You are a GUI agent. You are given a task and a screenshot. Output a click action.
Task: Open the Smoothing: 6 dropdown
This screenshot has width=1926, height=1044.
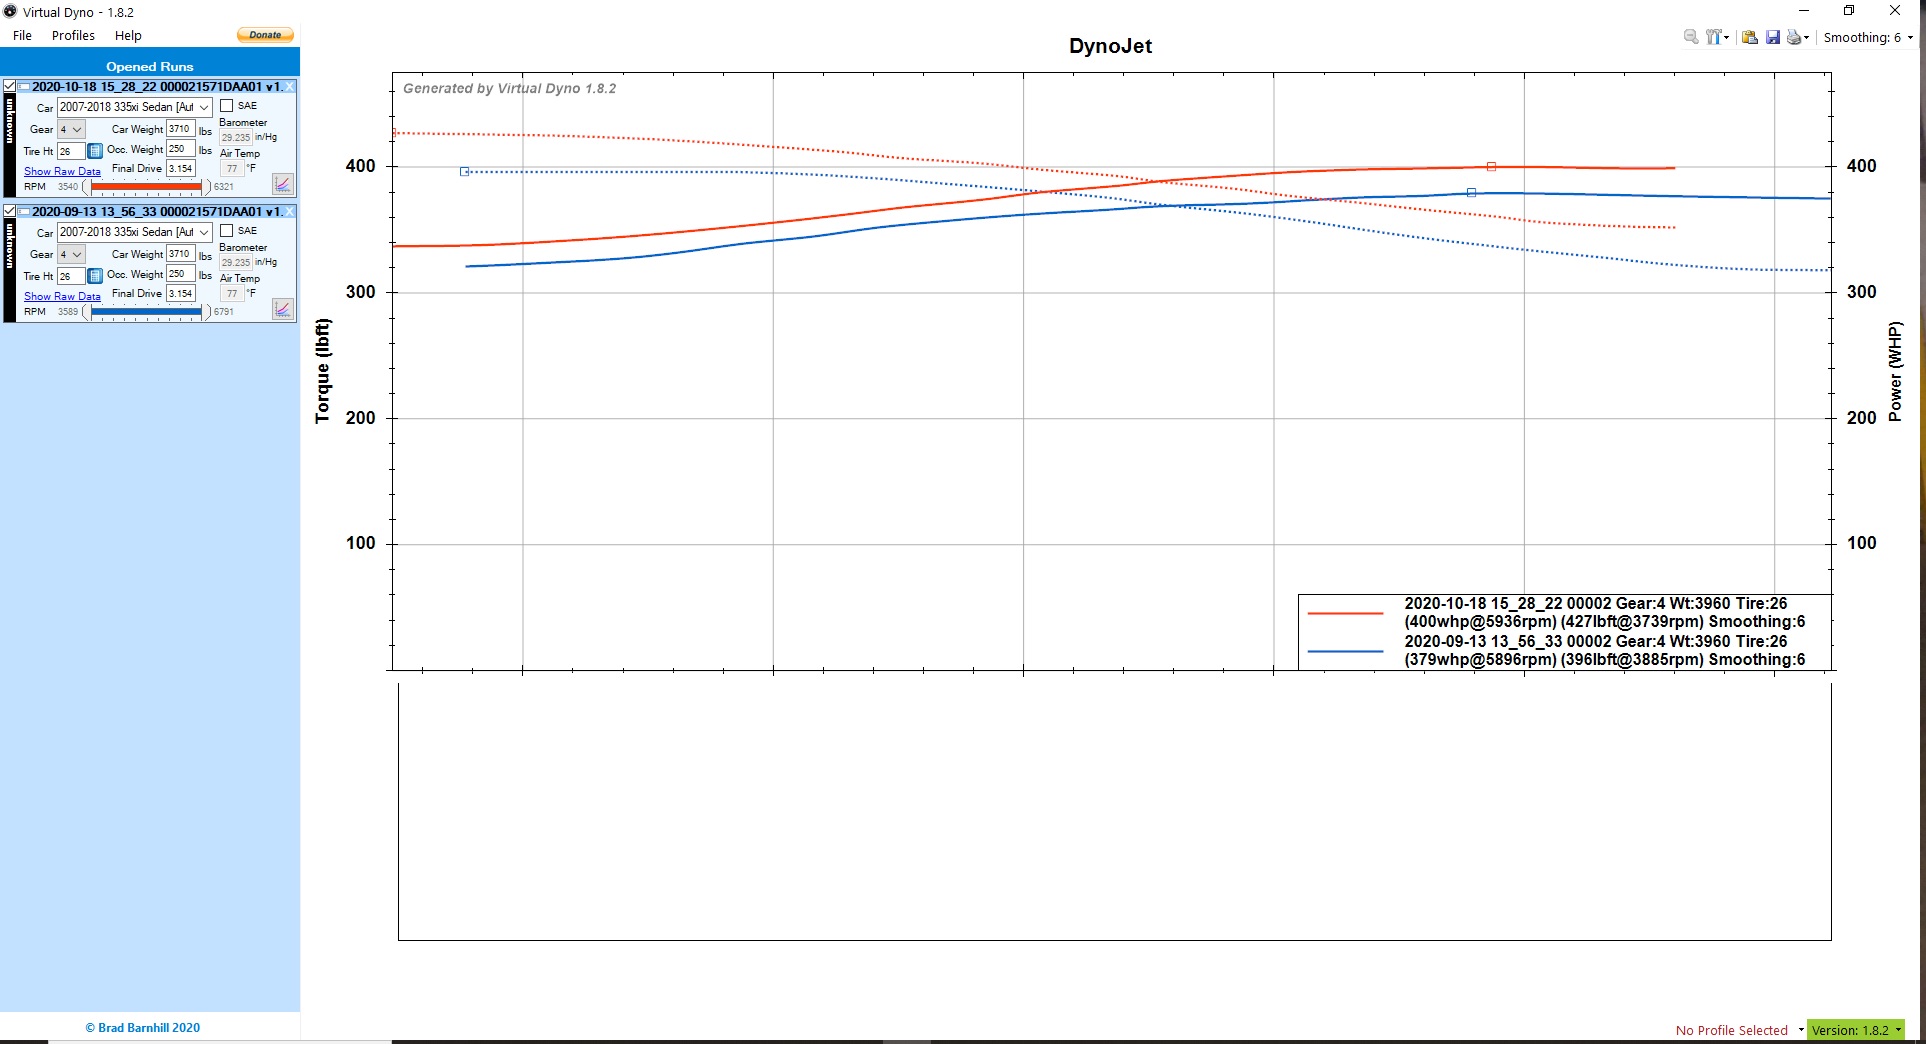(1868, 37)
